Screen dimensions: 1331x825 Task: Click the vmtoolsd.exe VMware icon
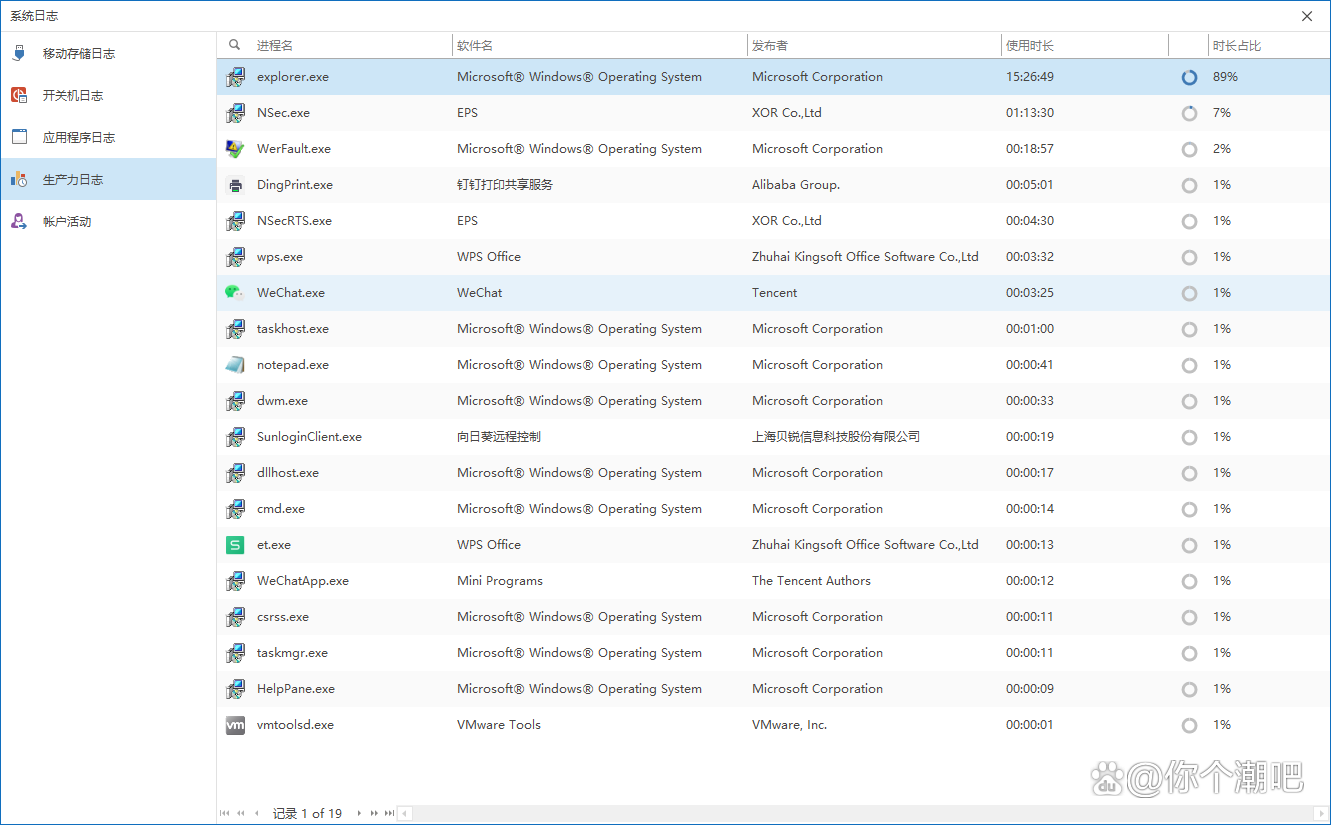[x=235, y=725]
